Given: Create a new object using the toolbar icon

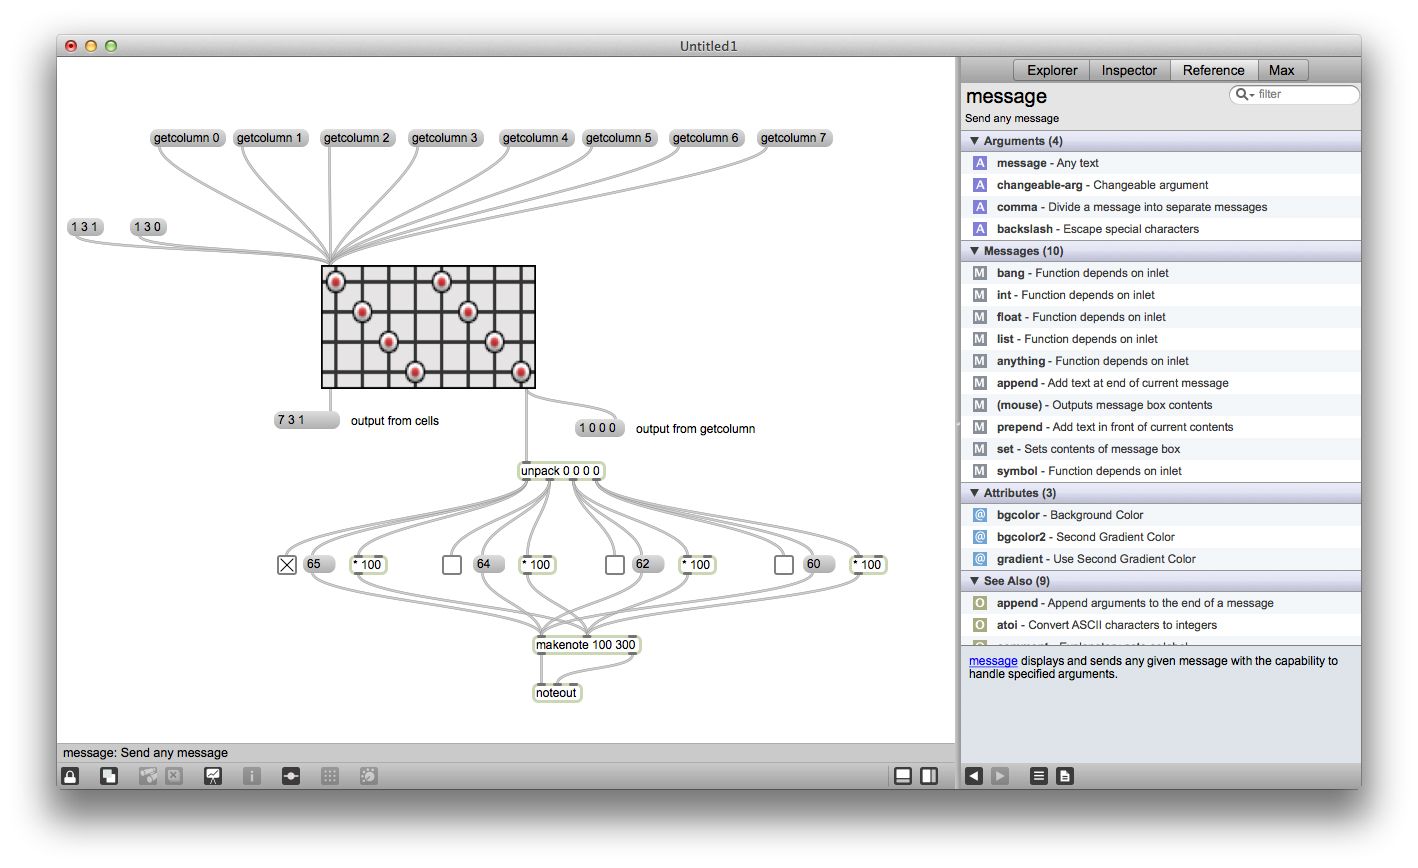Looking at the screenshot, I should point(109,776).
